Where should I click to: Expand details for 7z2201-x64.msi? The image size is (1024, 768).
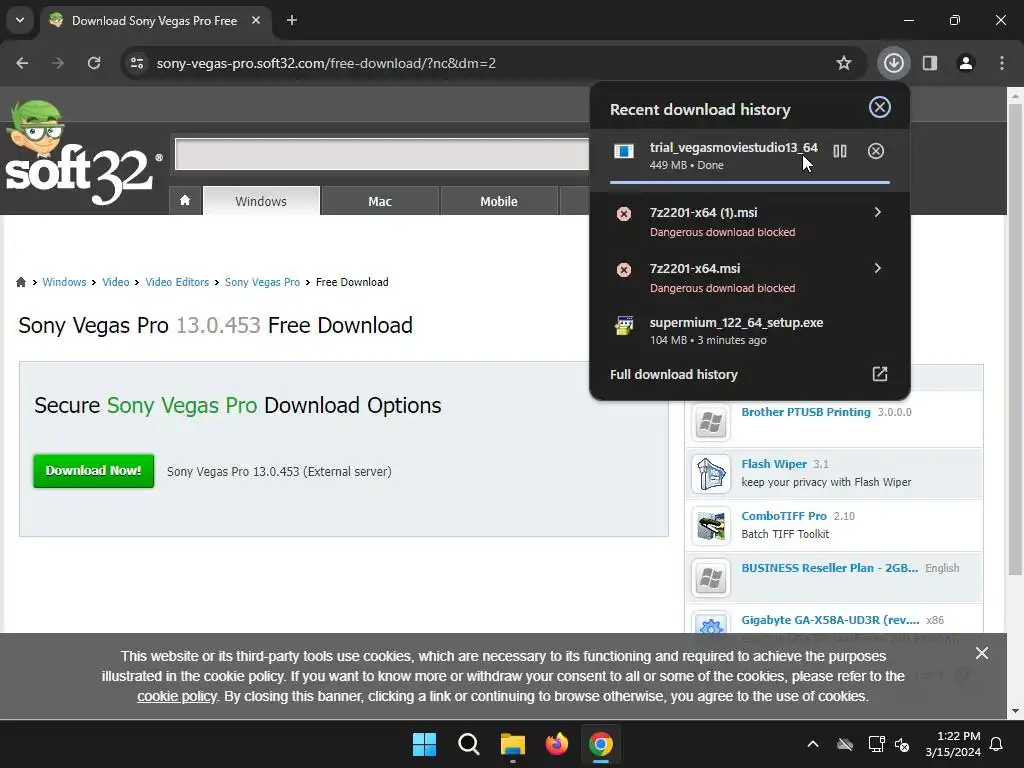click(x=878, y=268)
